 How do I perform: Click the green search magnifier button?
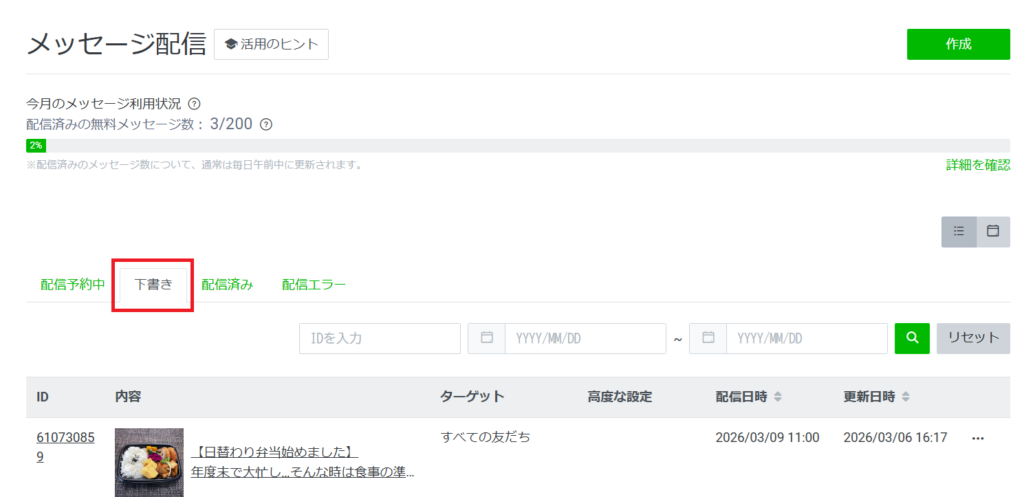point(911,338)
